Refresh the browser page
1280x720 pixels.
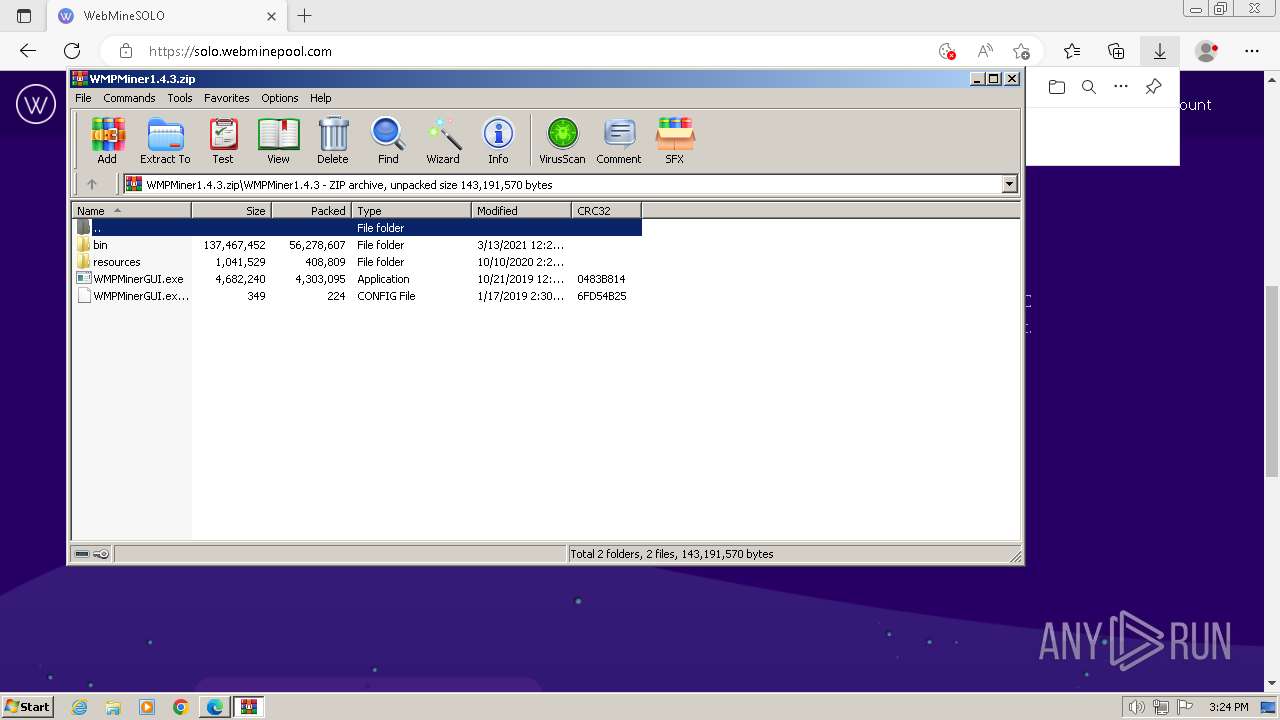click(x=72, y=51)
